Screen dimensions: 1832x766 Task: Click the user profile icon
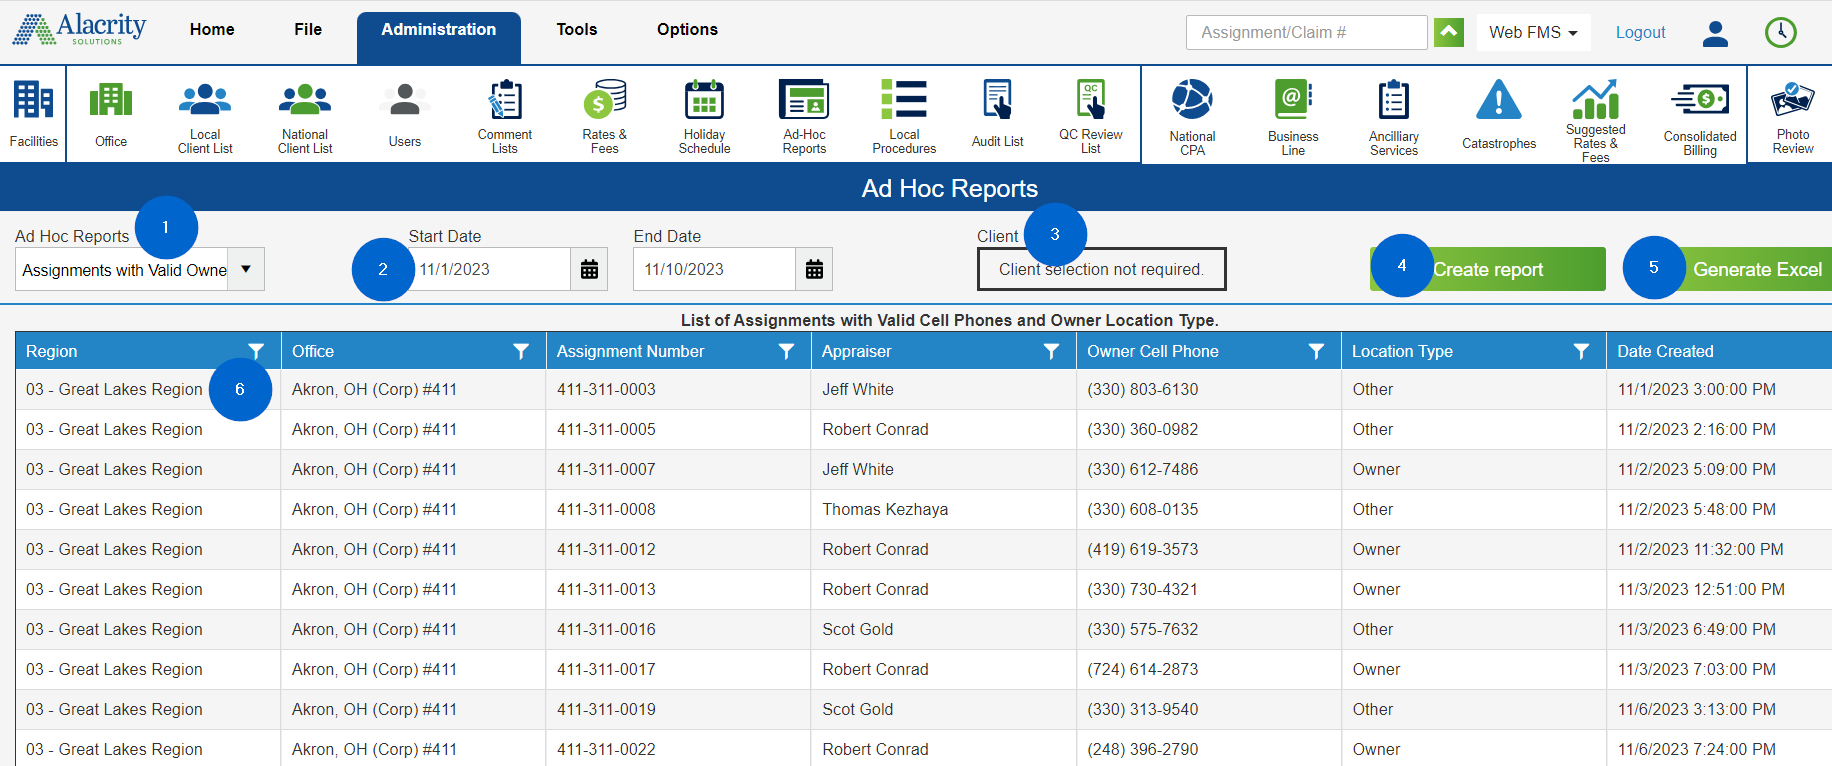[x=1715, y=33]
